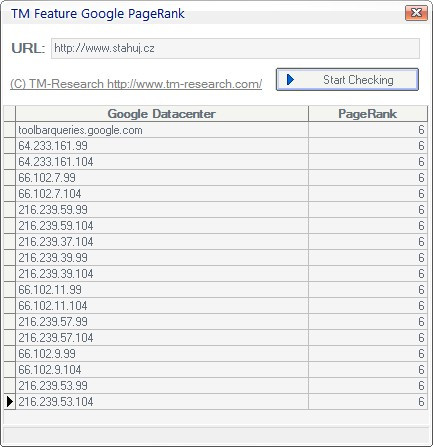This screenshot has width=433, height=447.
Task: Sort by Google Datacenter column header
Action: [162, 114]
